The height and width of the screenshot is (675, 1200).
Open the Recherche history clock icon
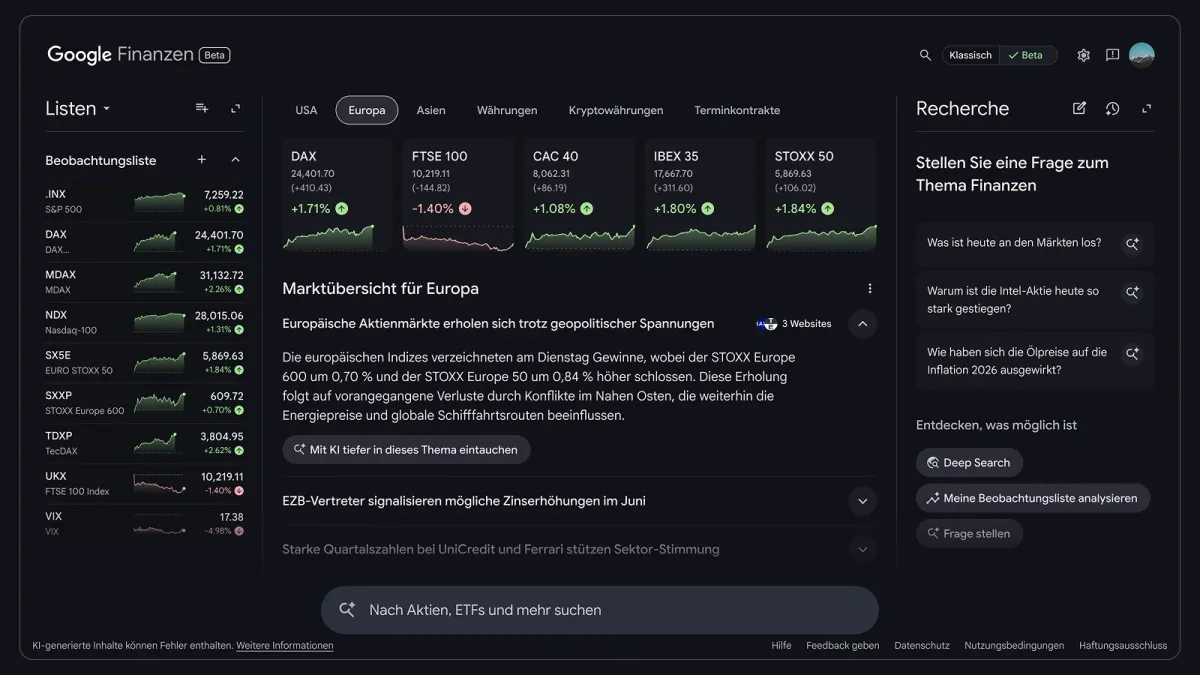tap(1112, 108)
